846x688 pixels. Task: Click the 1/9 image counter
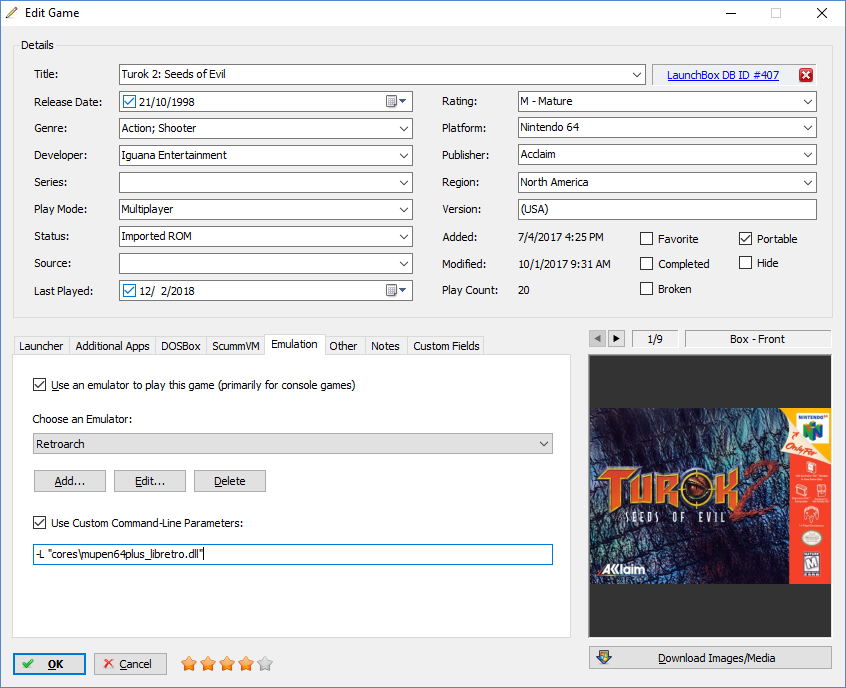click(x=654, y=339)
